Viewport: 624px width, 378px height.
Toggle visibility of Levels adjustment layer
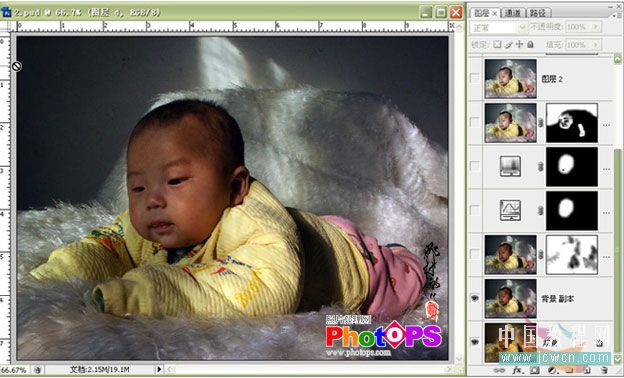point(474,166)
